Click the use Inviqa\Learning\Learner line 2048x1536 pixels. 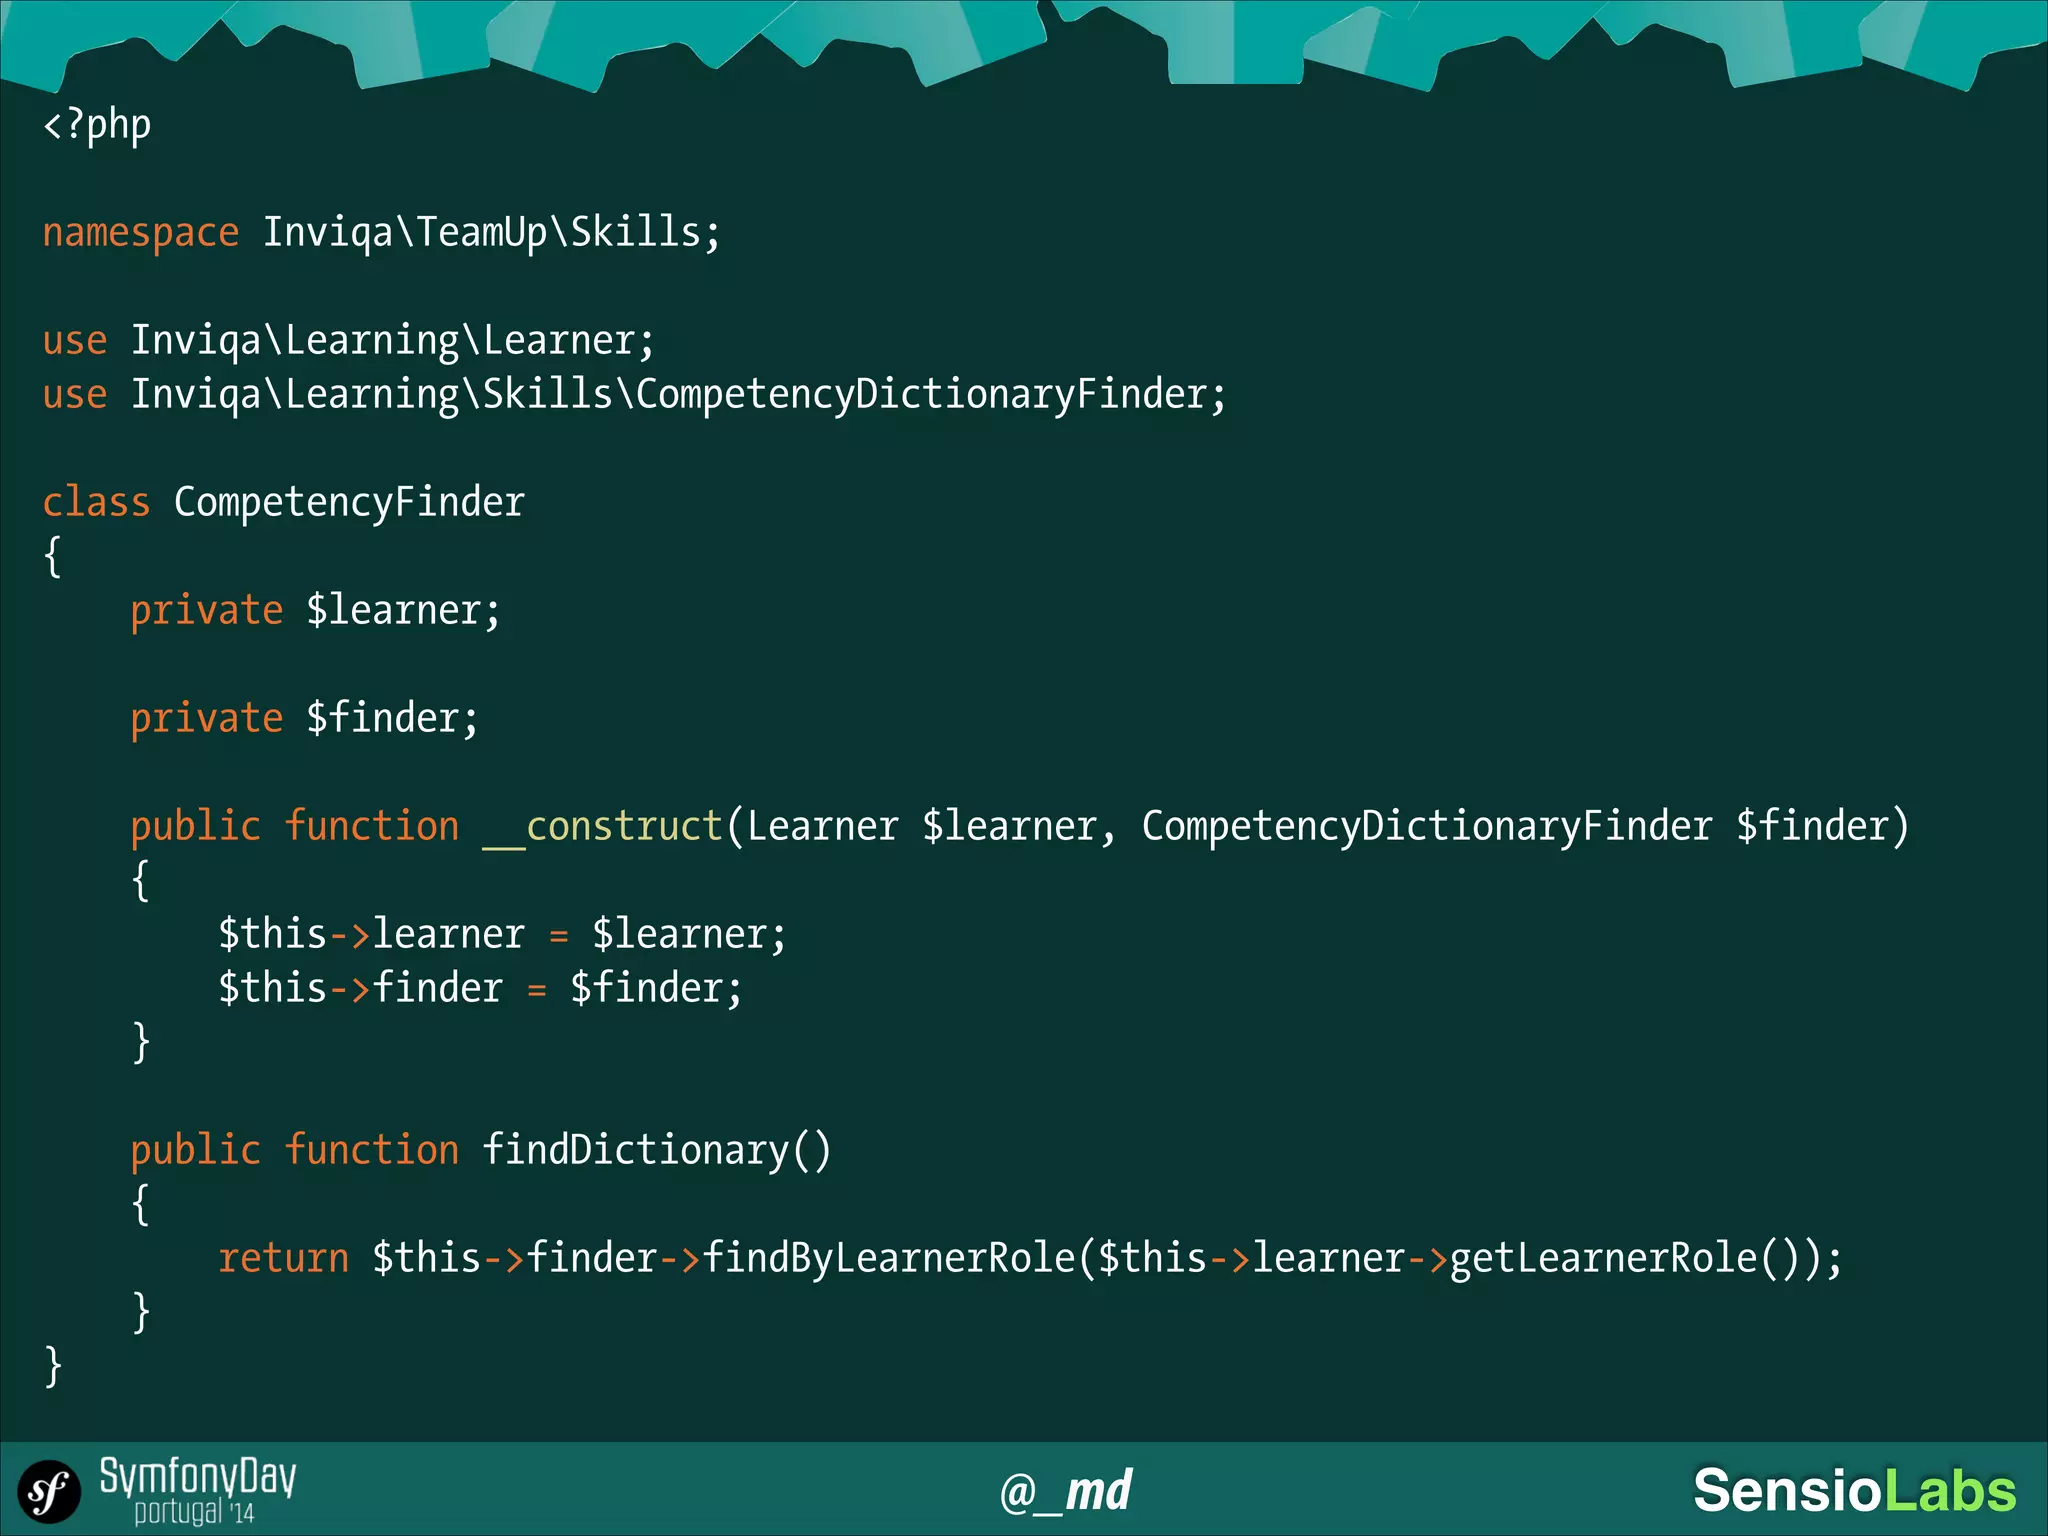[x=348, y=341]
